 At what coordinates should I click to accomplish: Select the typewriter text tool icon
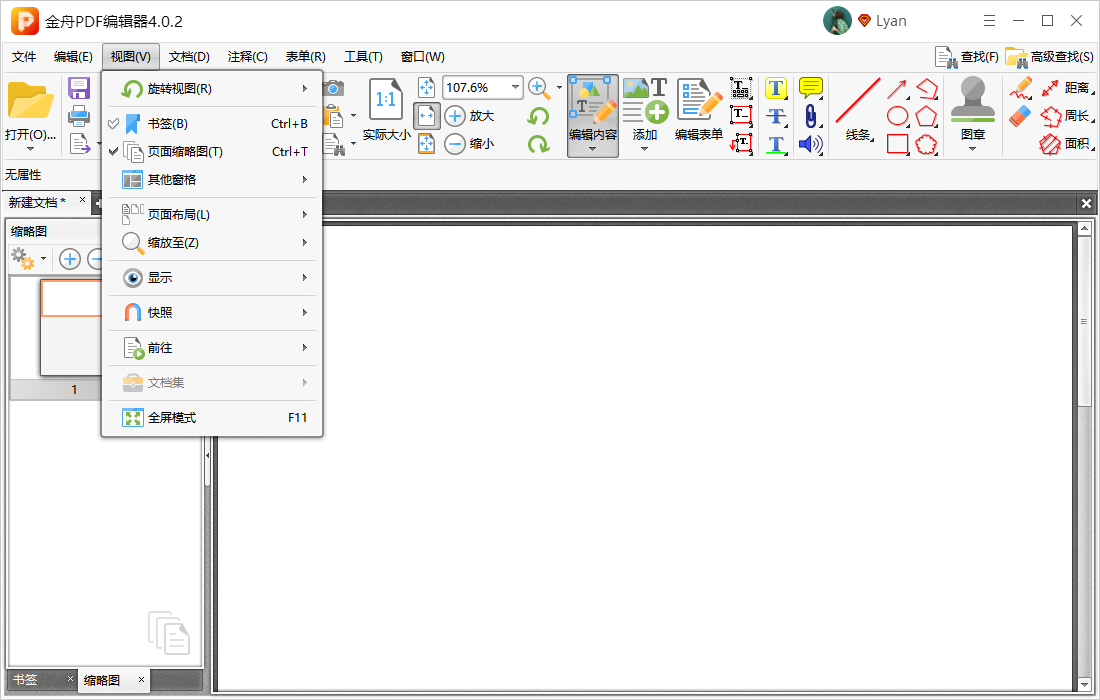741,88
